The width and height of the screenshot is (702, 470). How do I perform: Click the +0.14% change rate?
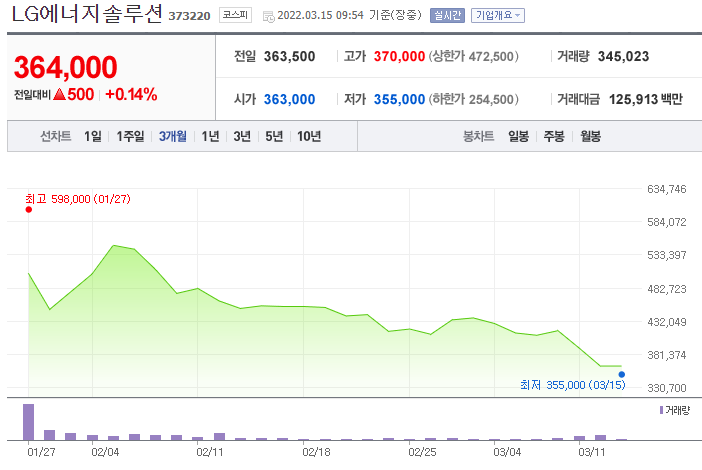pyautogui.click(x=131, y=94)
